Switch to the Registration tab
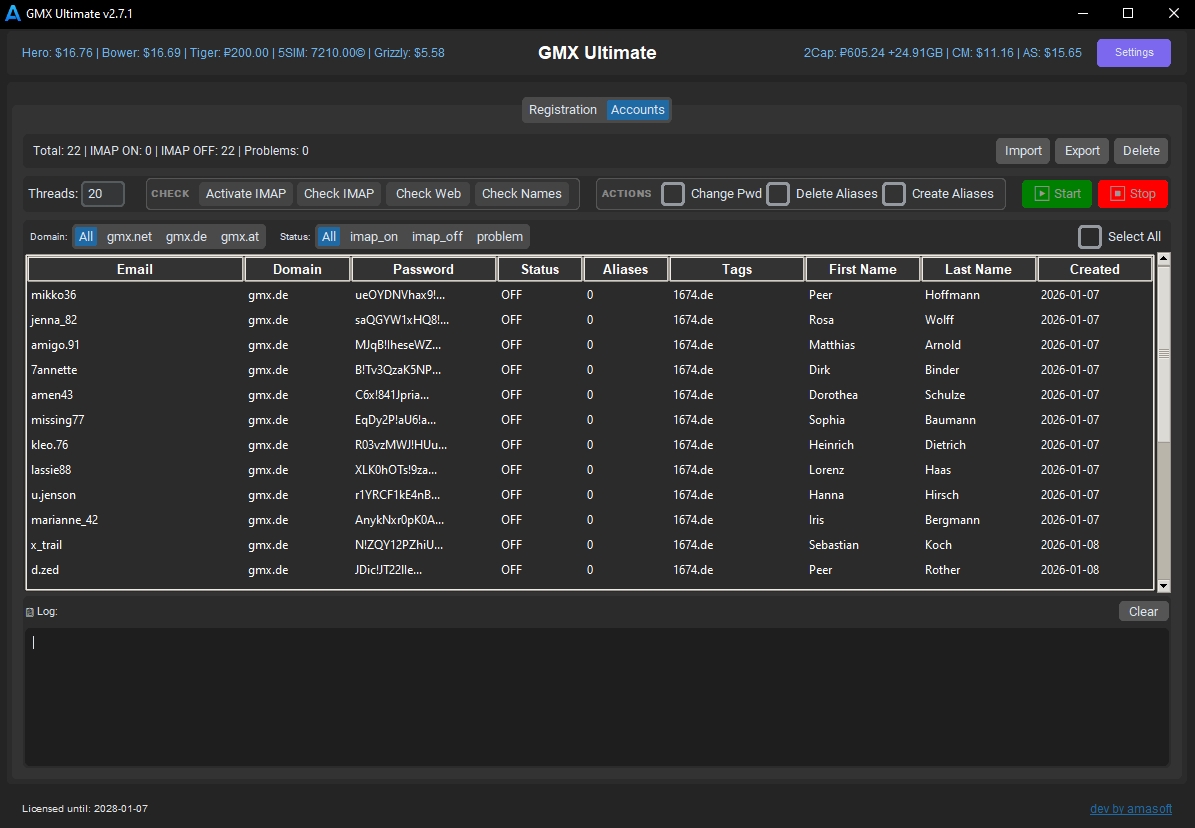Screen dimensions: 1195x828 (563, 110)
